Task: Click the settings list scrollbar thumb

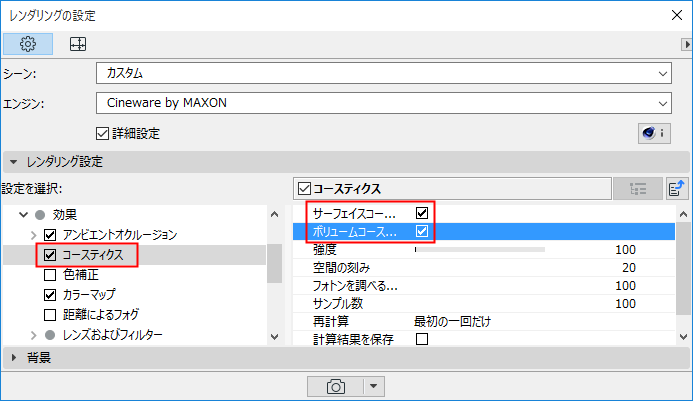Action: 683,268
